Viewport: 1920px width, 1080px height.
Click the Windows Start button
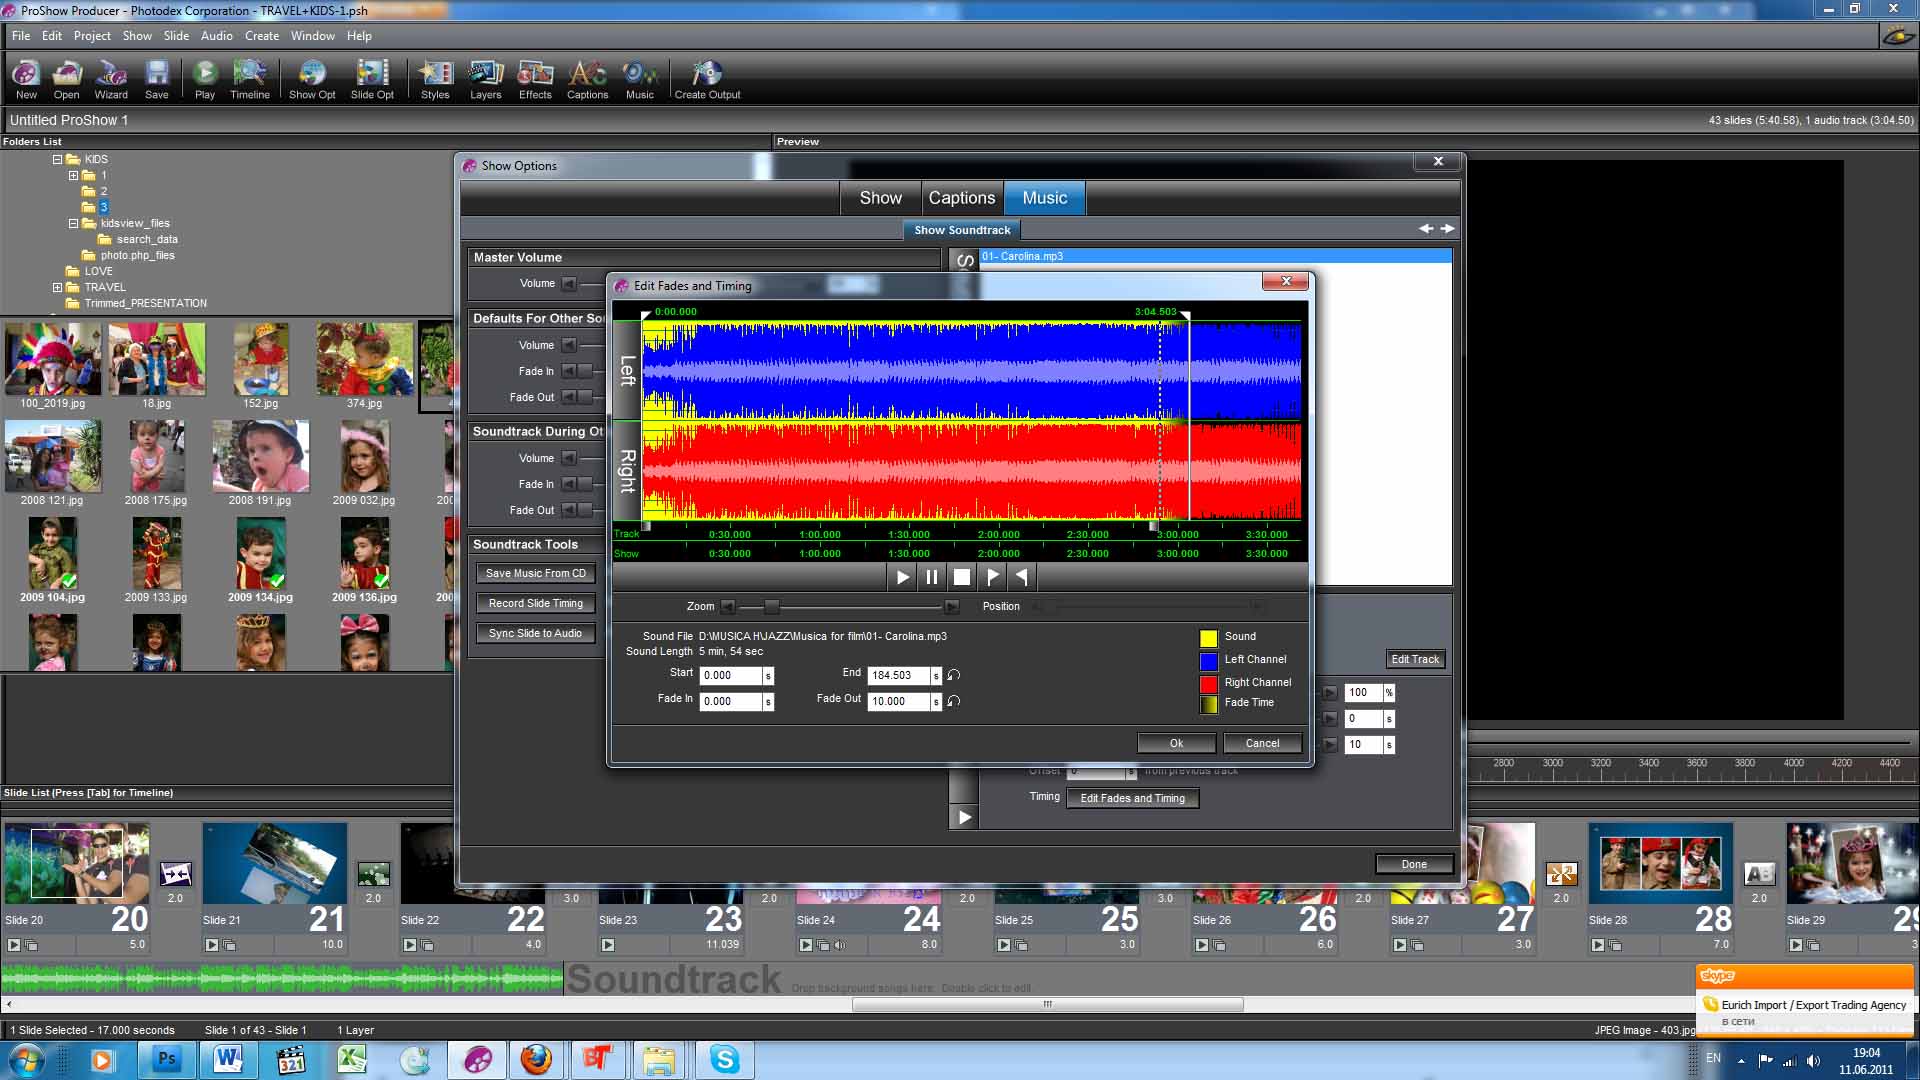tap(26, 1060)
